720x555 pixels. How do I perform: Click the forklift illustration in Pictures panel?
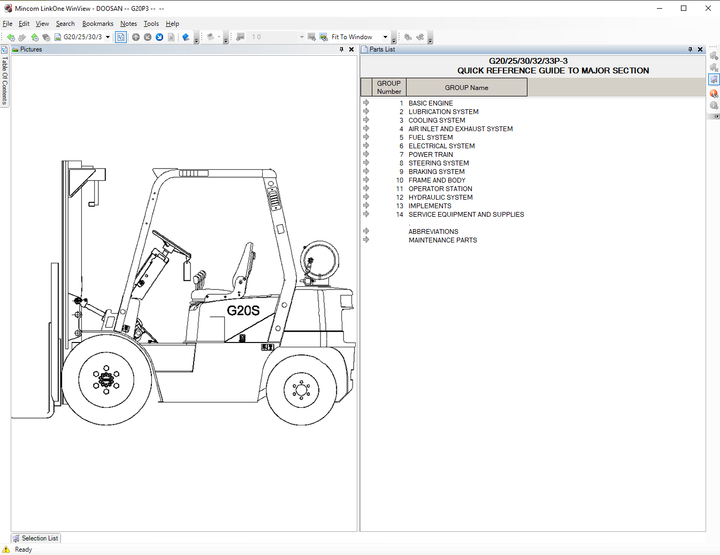(184, 292)
